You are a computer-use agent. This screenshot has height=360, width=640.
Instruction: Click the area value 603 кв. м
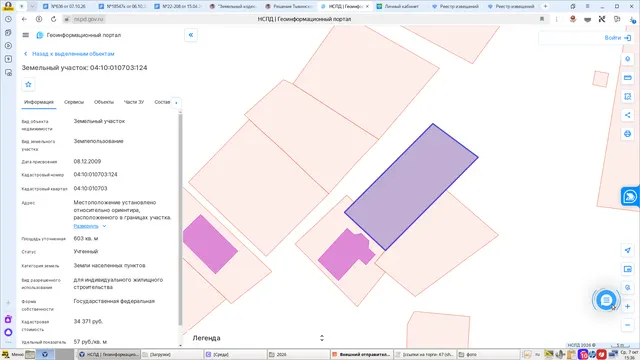pos(86,238)
